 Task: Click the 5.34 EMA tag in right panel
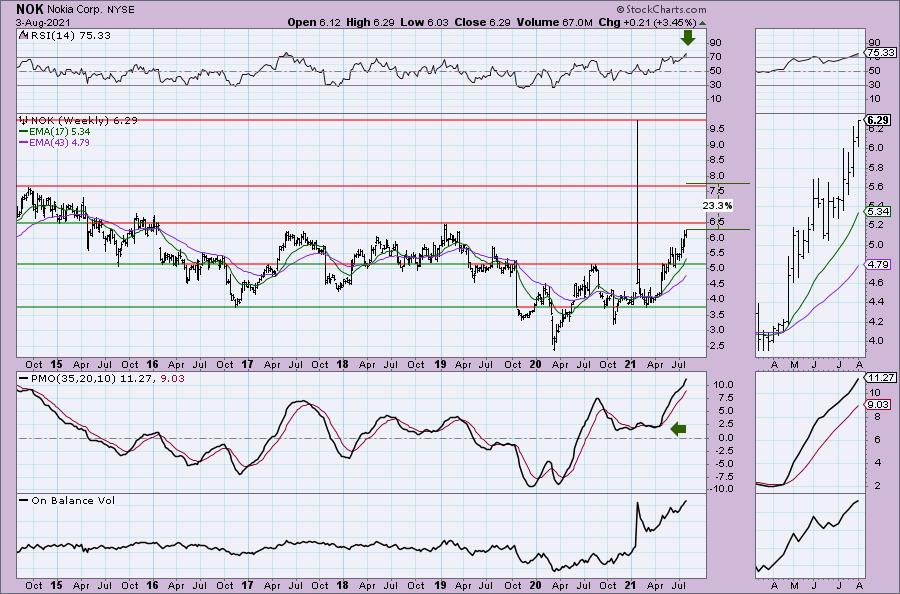pyautogui.click(x=879, y=211)
